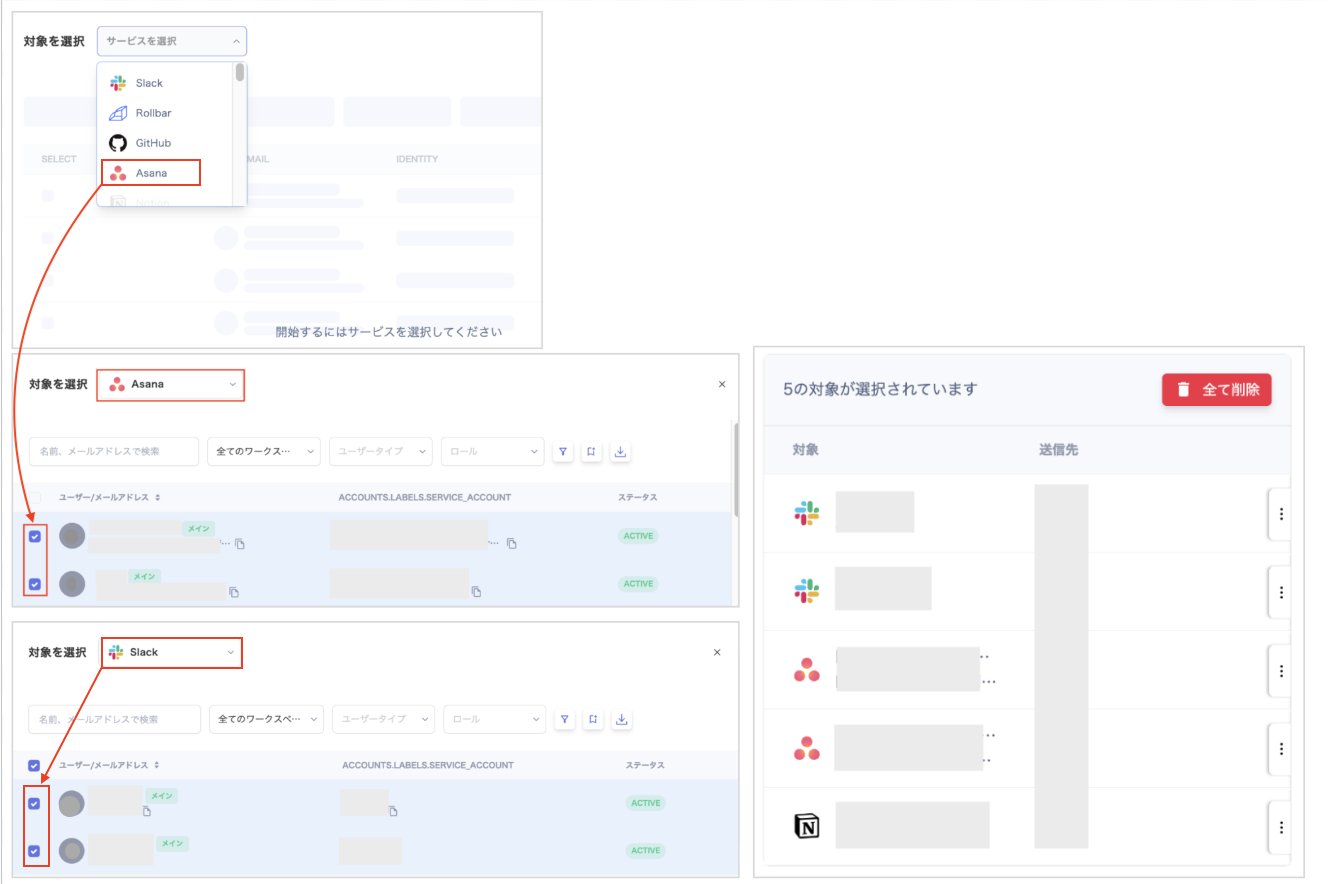Copy the service account of the first Slack user
Viewport: 1328px width, 884px height.
[394, 810]
